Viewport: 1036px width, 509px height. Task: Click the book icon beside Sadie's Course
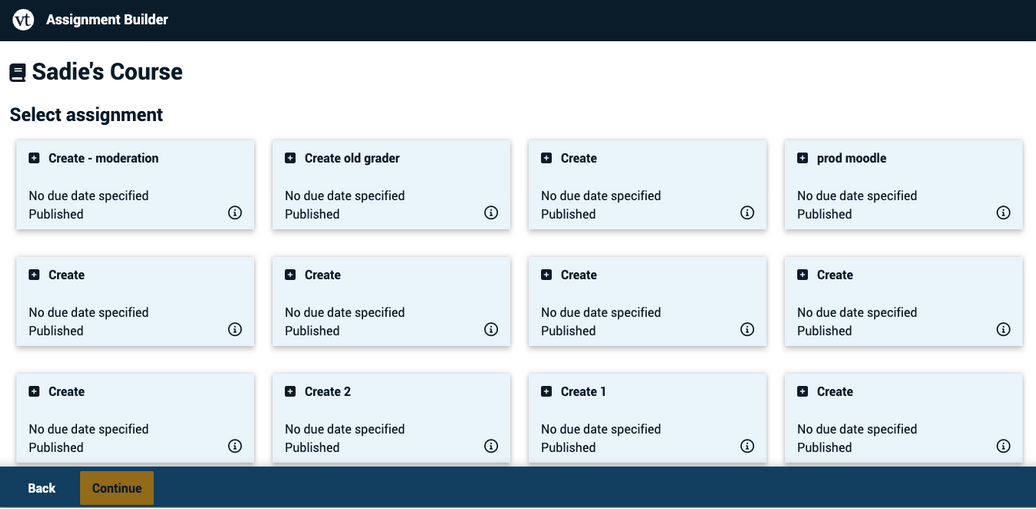pyautogui.click(x=18, y=73)
